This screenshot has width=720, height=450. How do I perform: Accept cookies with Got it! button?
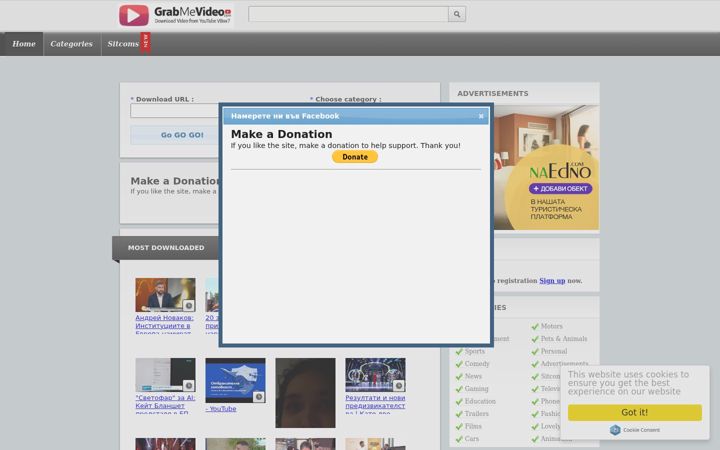click(x=635, y=412)
